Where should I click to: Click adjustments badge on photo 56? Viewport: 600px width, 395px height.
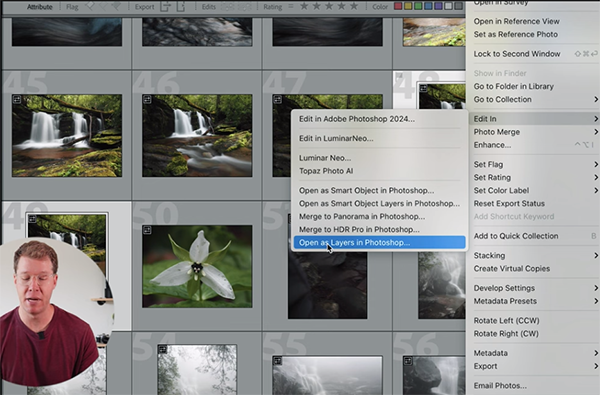pyautogui.click(x=408, y=361)
